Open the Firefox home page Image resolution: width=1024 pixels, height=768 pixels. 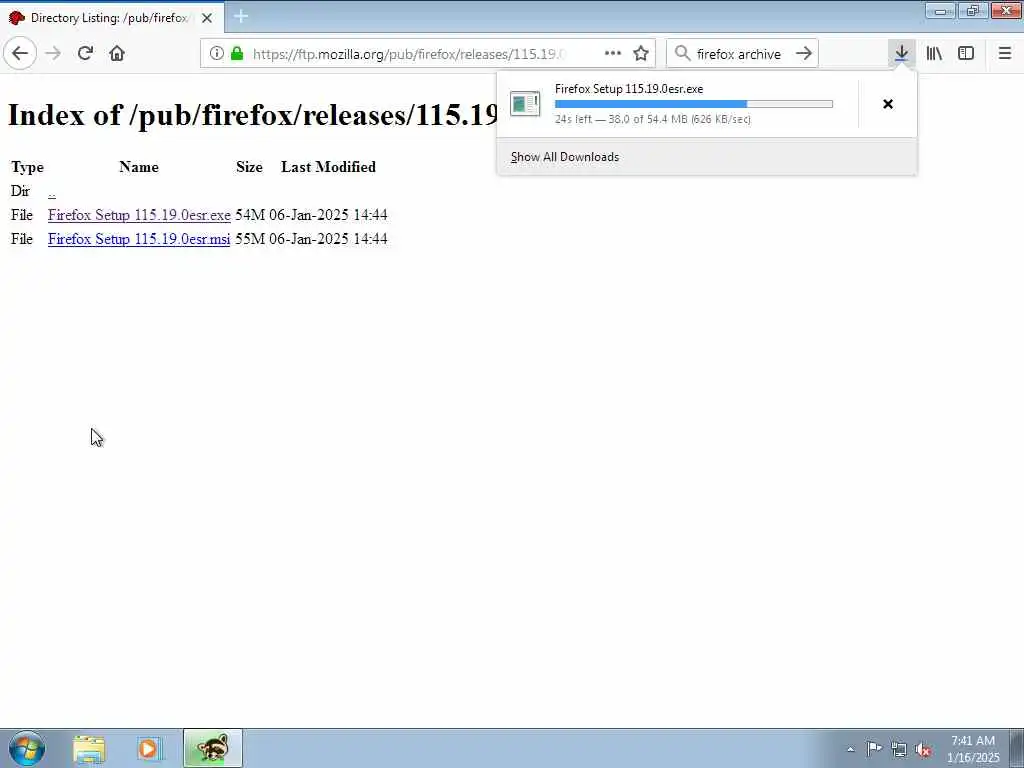(117, 53)
